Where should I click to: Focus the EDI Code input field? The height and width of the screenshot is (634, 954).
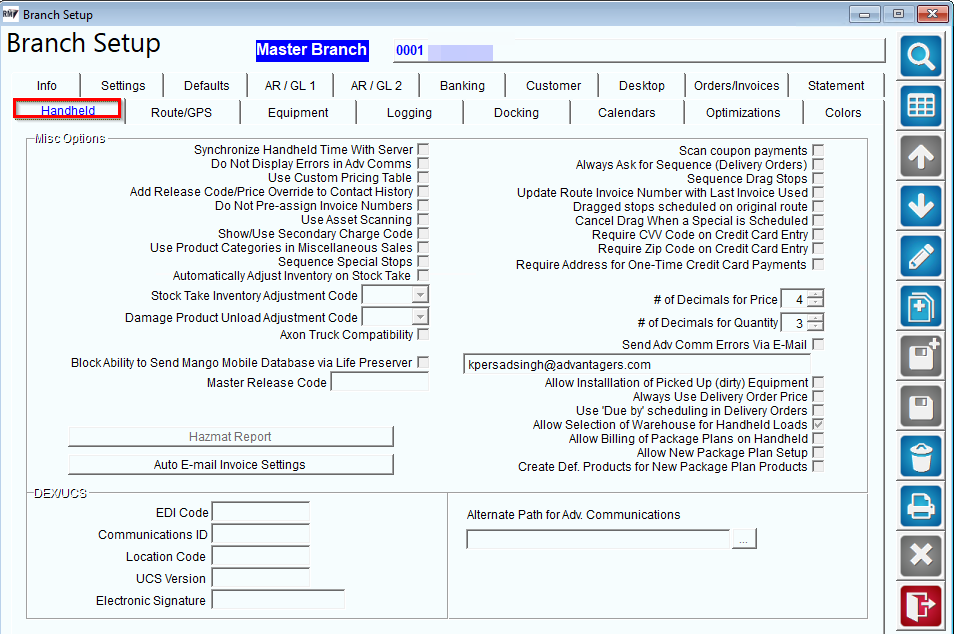tap(260, 512)
